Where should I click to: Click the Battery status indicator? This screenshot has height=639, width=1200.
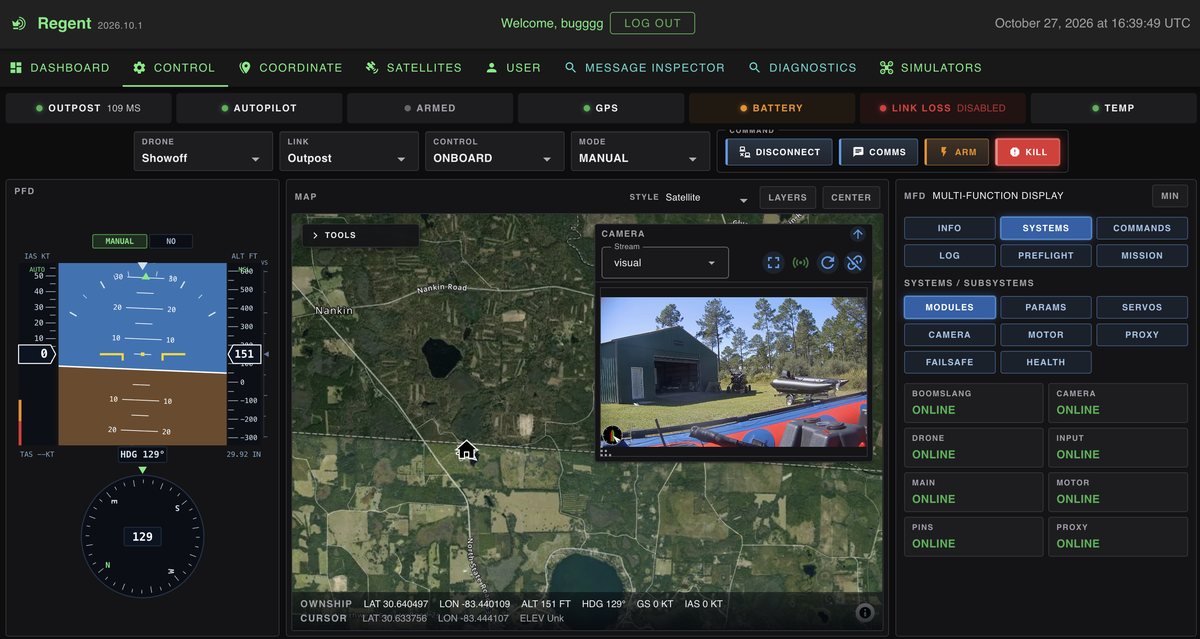tap(772, 108)
